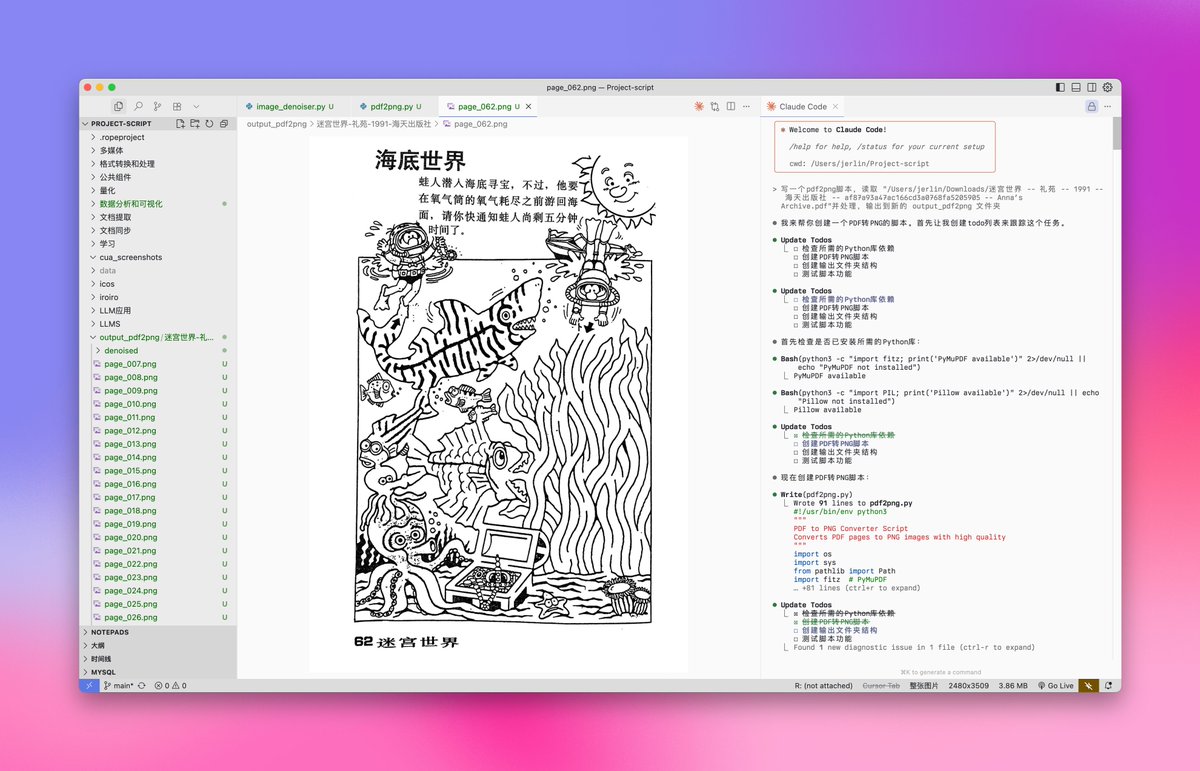Collapse all folders in Explorer

[224, 123]
